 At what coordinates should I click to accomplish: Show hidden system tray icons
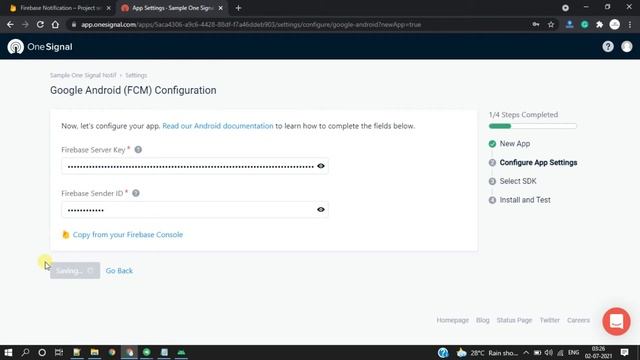coord(526,353)
